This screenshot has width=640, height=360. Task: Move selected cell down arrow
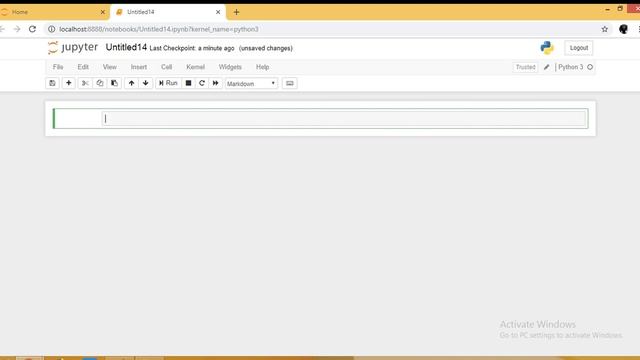click(146, 83)
